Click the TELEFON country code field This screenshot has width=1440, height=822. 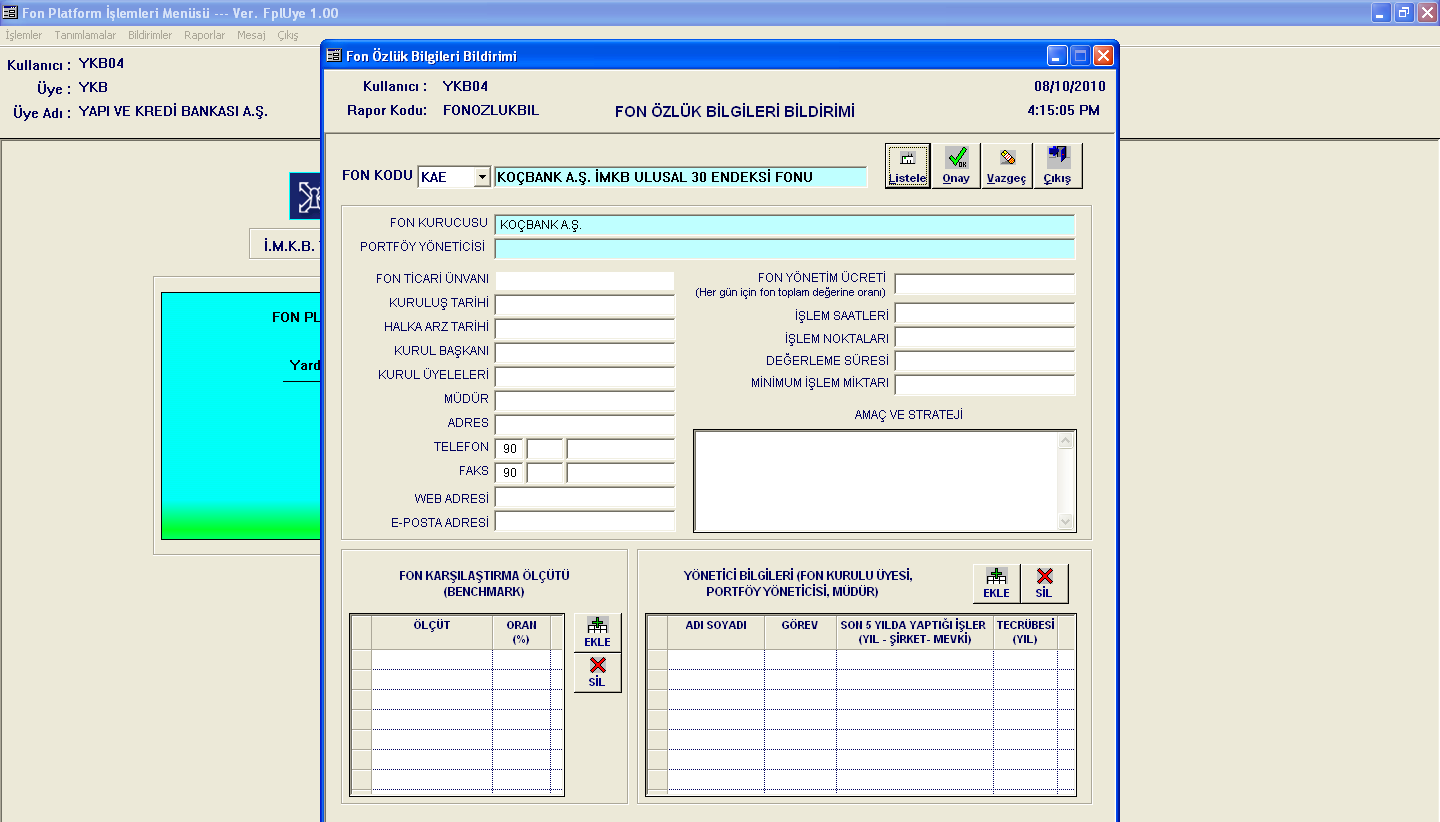click(x=509, y=449)
